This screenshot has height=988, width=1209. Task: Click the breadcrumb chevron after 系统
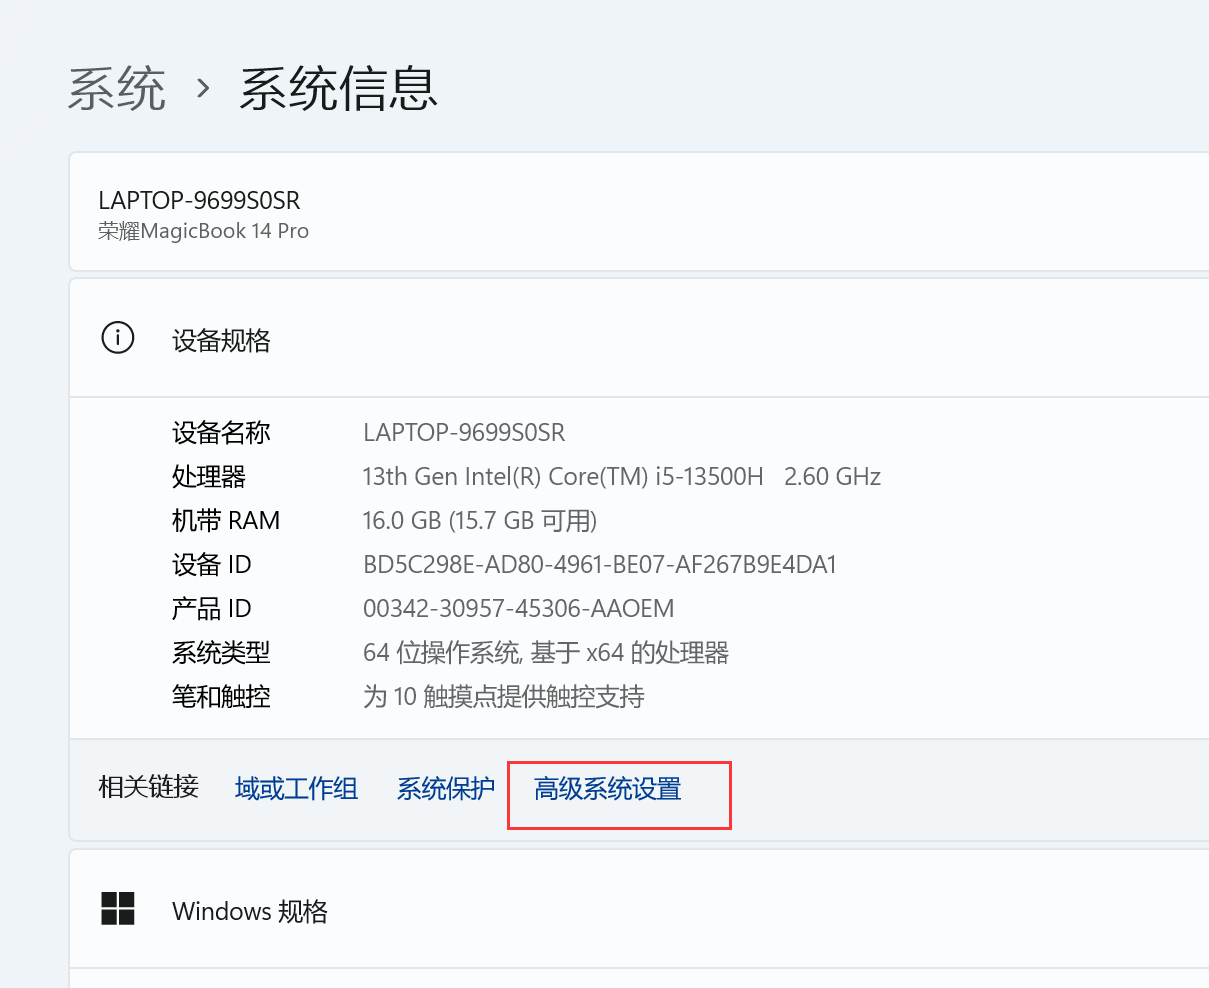pyautogui.click(x=203, y=89)
